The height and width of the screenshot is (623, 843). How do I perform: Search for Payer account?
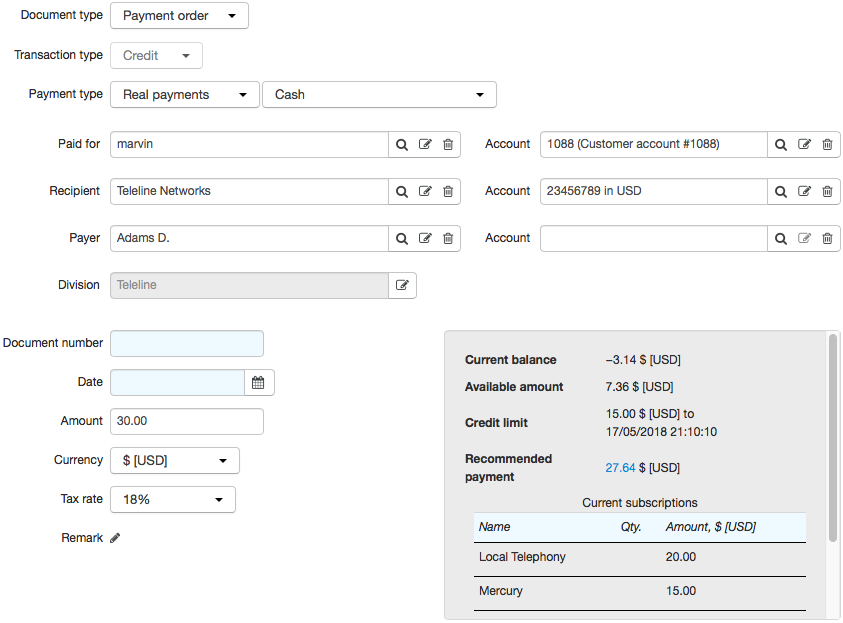(x=781, y=239)
